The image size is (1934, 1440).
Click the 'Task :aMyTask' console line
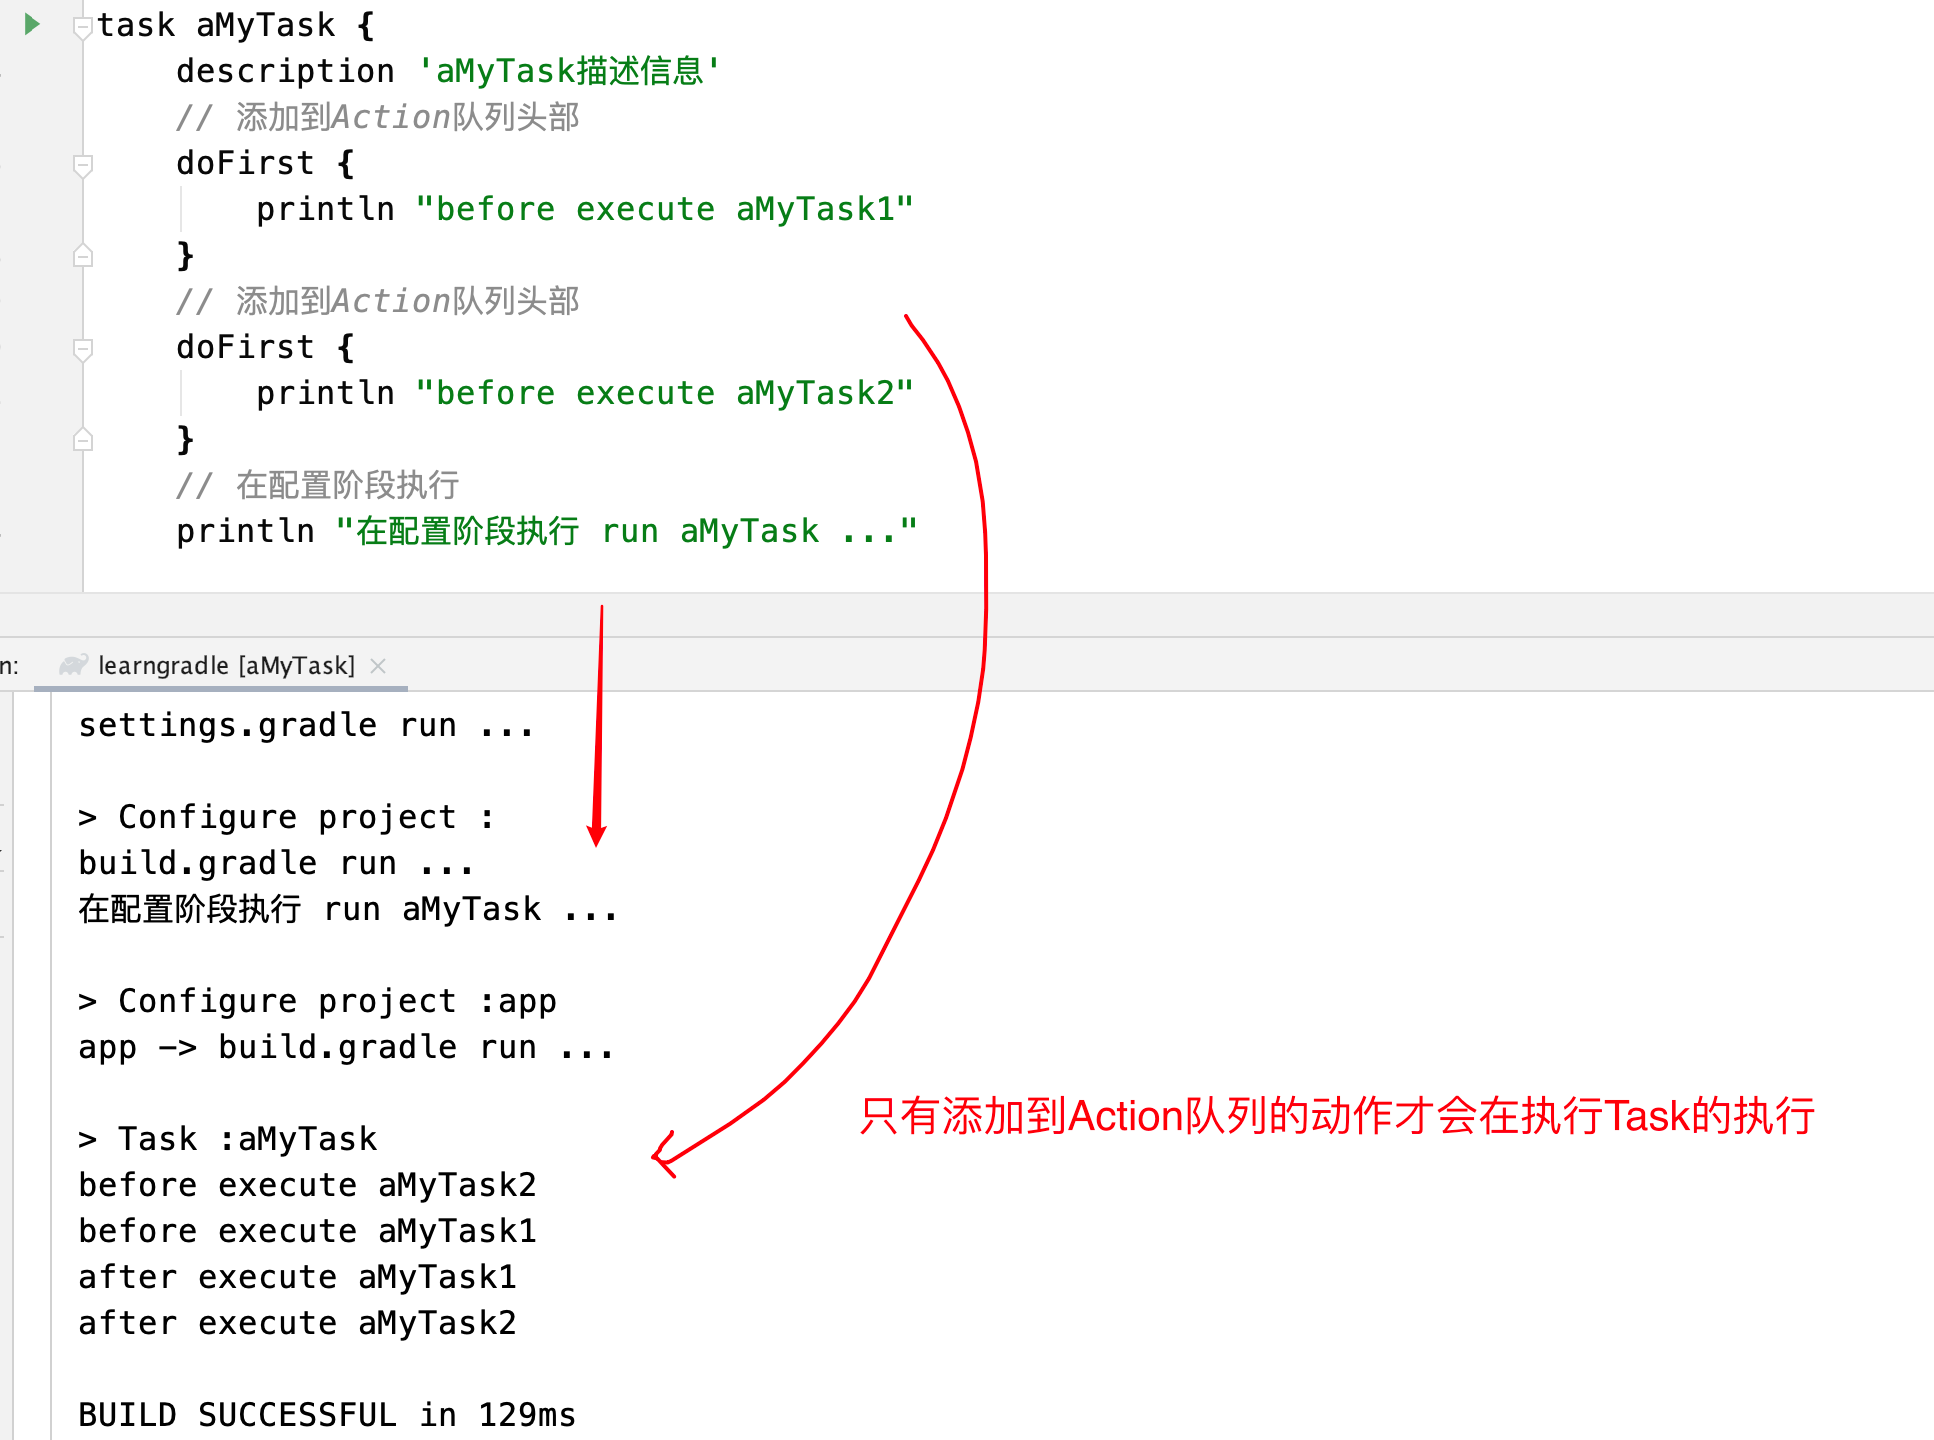[228, 1138]
